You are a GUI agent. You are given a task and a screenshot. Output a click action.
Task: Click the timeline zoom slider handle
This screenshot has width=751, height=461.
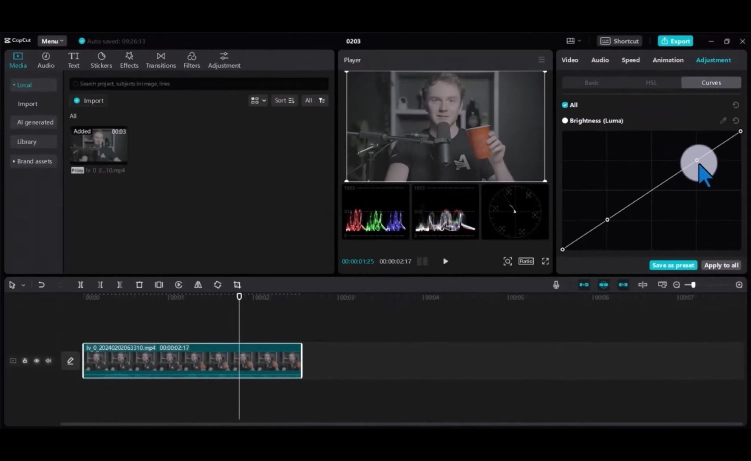[693, 285]
